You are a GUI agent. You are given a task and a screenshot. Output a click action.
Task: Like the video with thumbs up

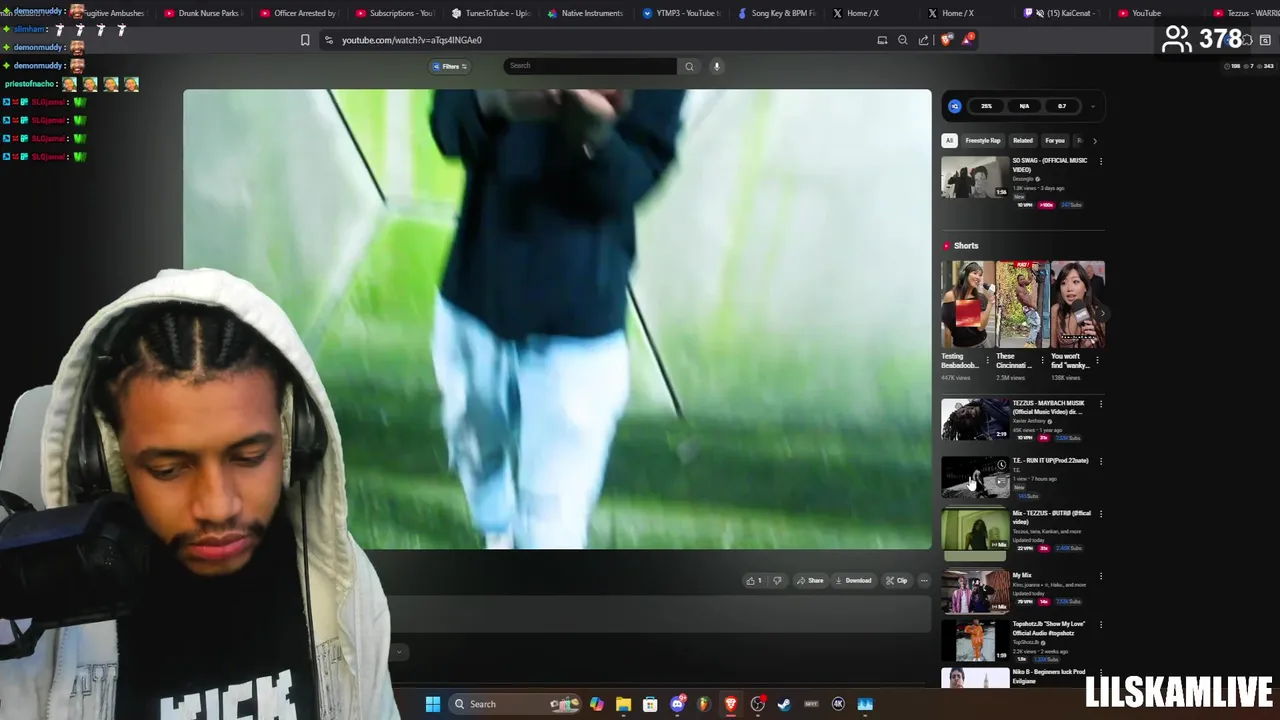(x=754, y=580)
